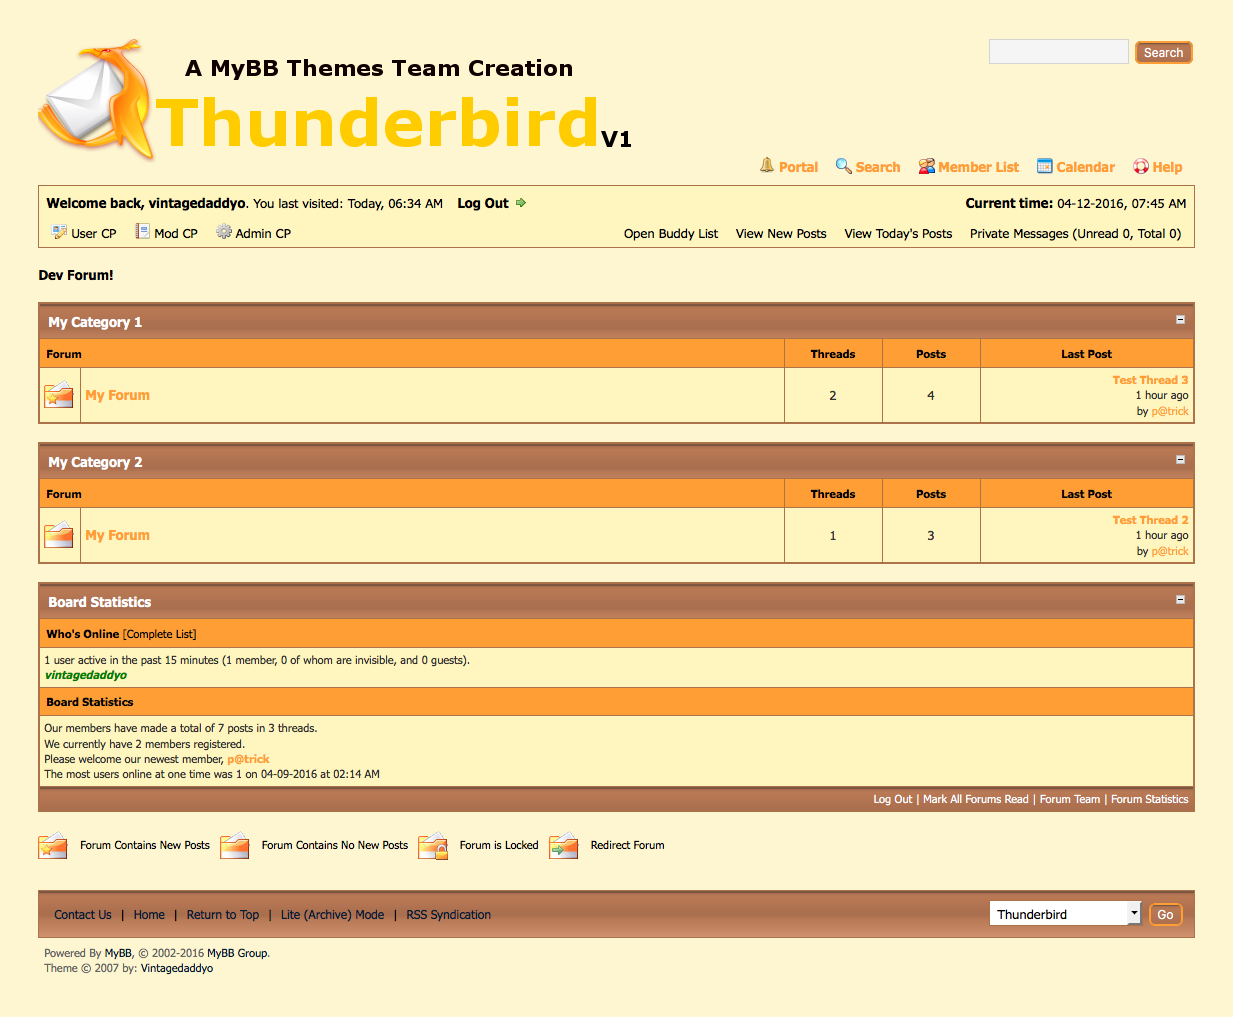
Task: Open View New Posts
Action: [781, 234]
